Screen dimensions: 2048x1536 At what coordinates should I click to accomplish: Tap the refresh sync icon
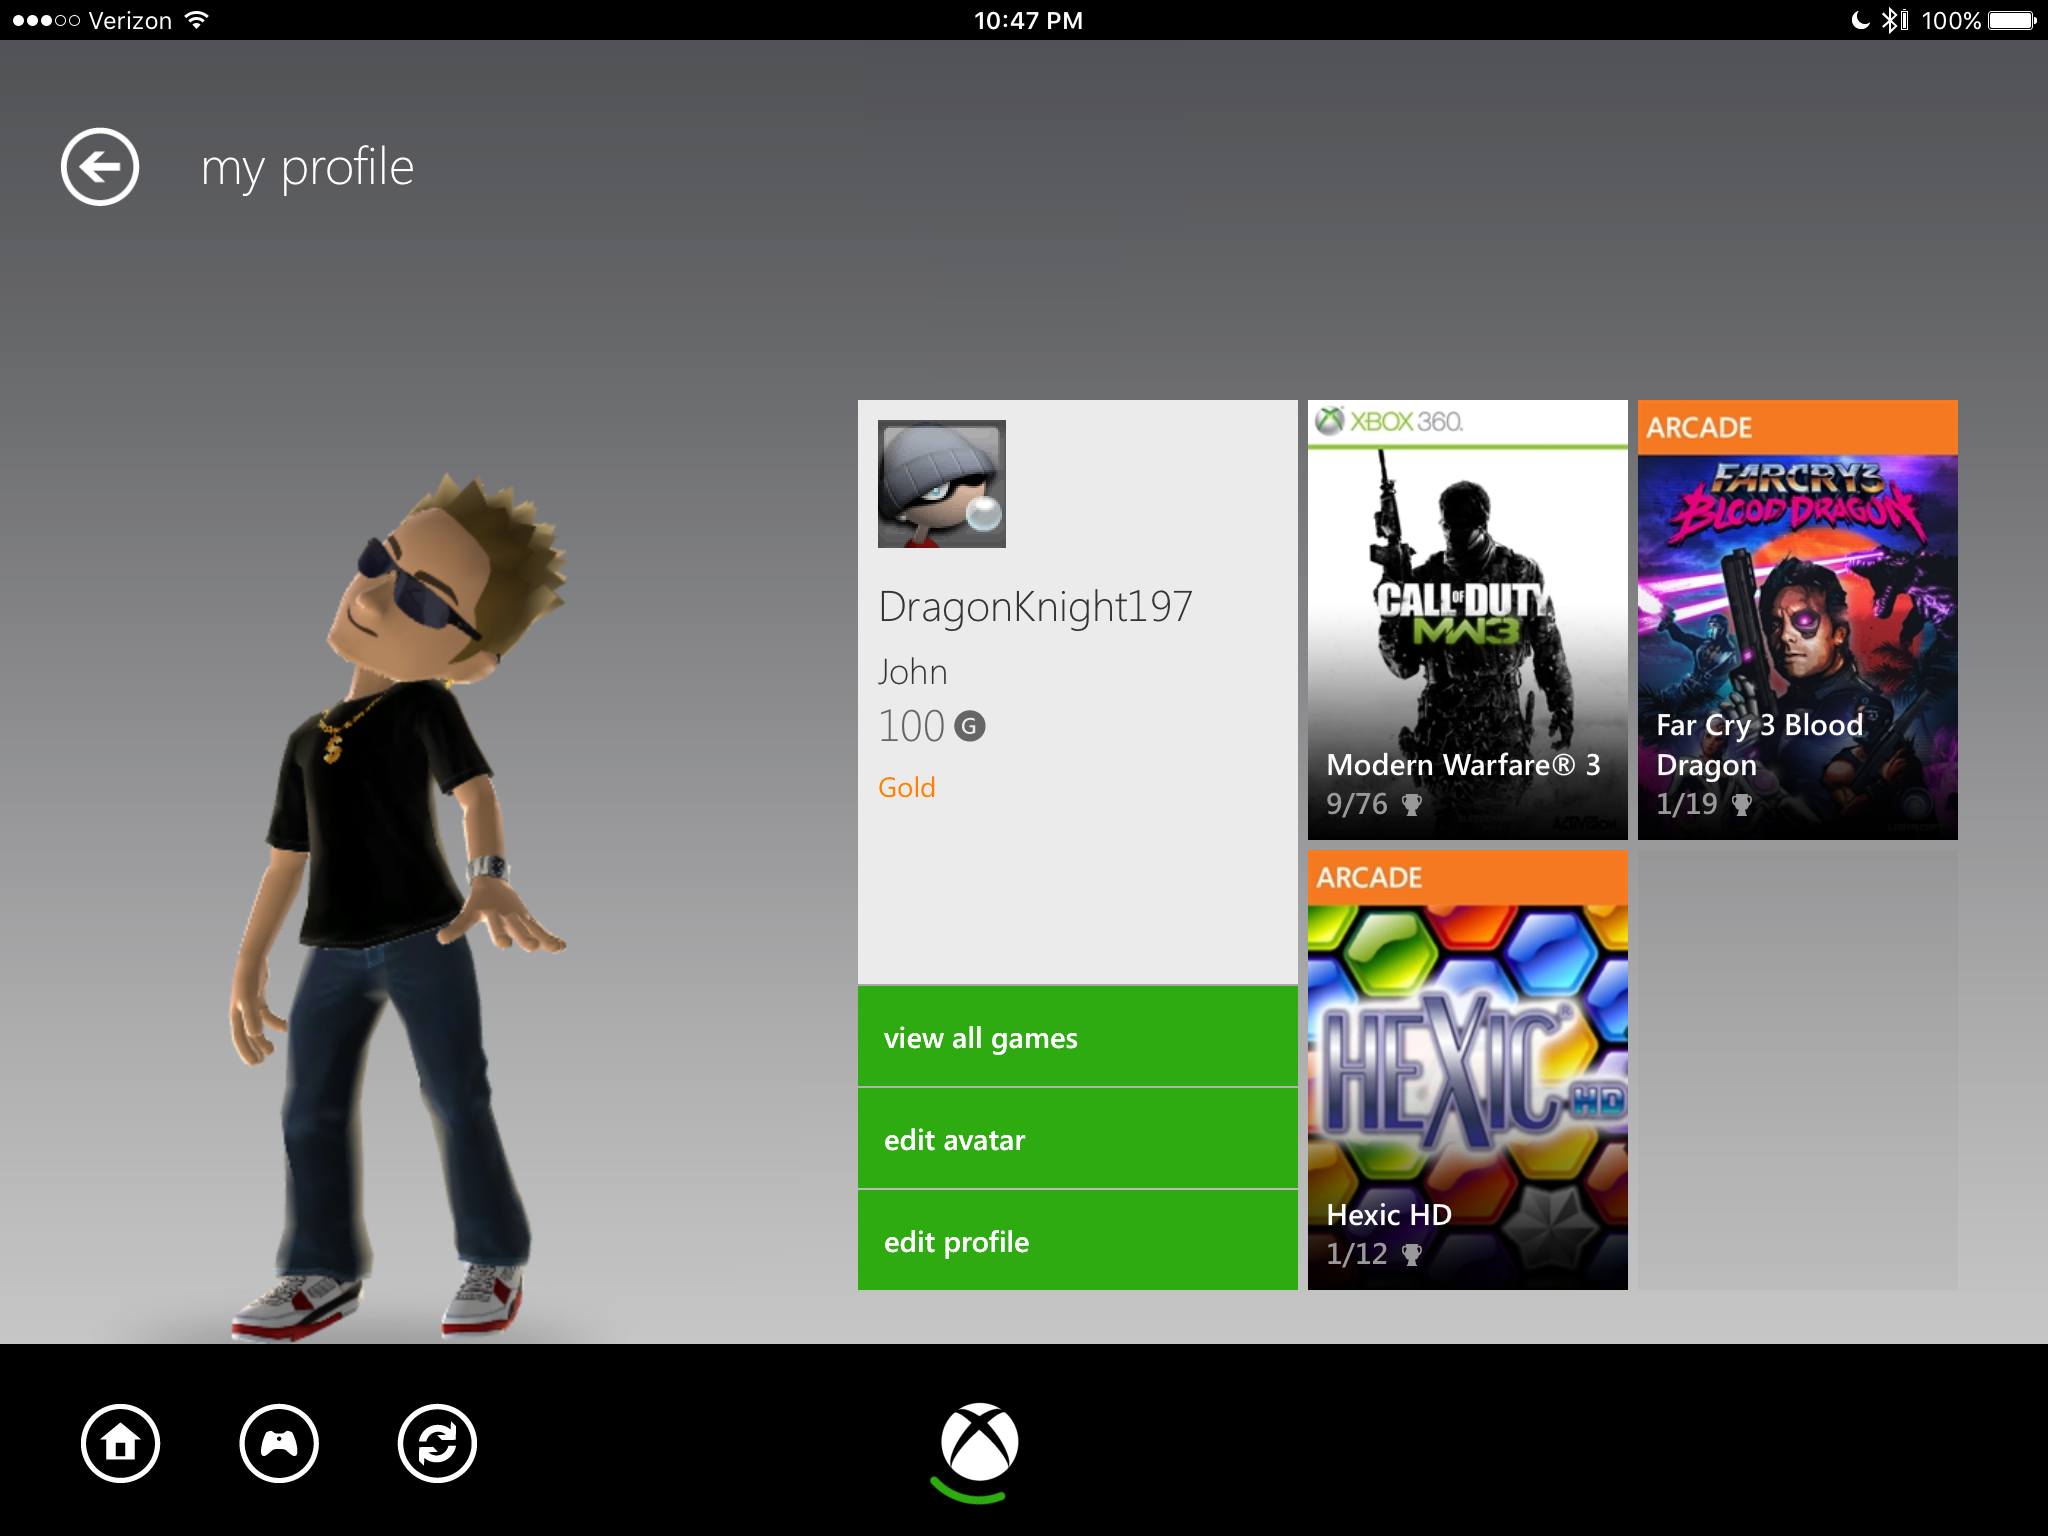437,1443
